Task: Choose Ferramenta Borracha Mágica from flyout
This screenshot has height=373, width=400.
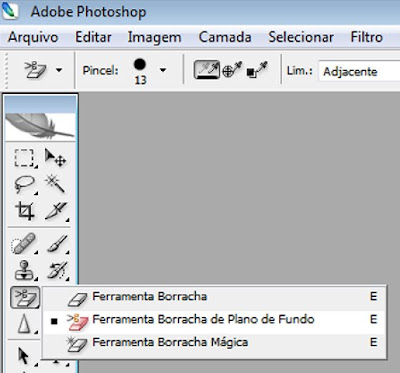Action: [214, 343]
